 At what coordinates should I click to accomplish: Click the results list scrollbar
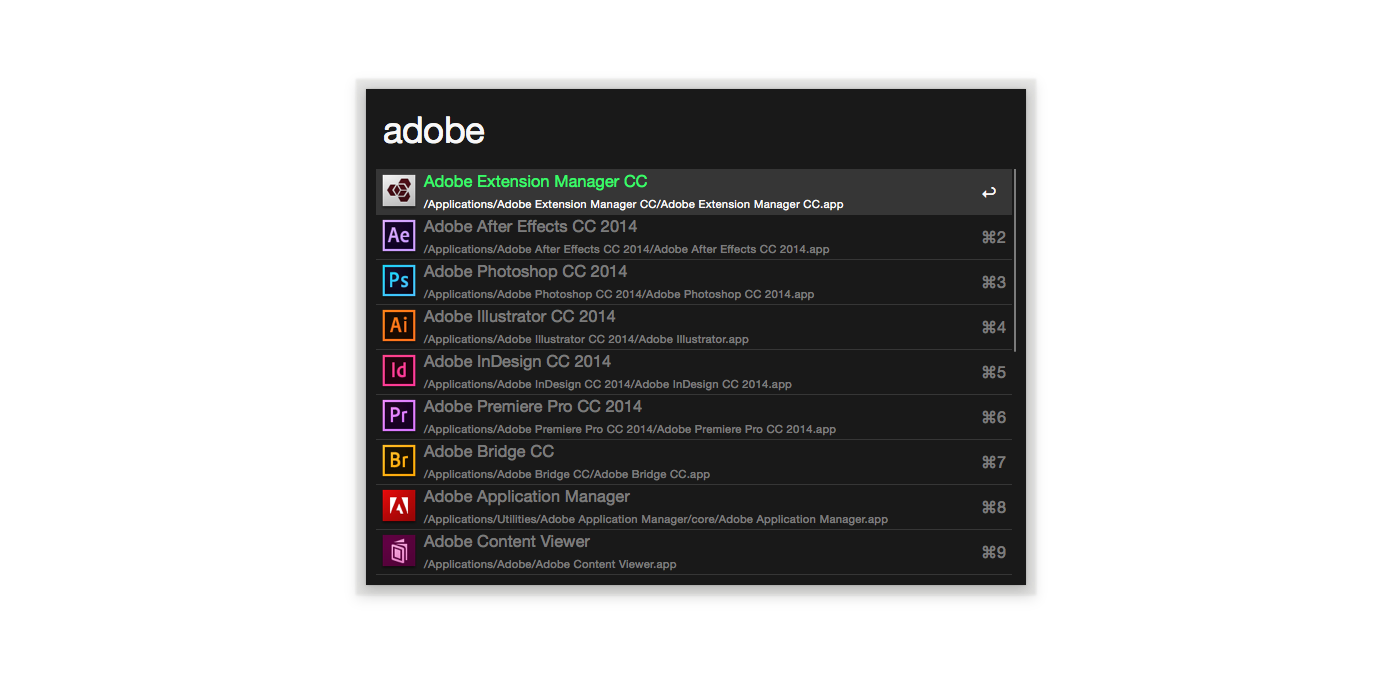(x=1015, y=260)
